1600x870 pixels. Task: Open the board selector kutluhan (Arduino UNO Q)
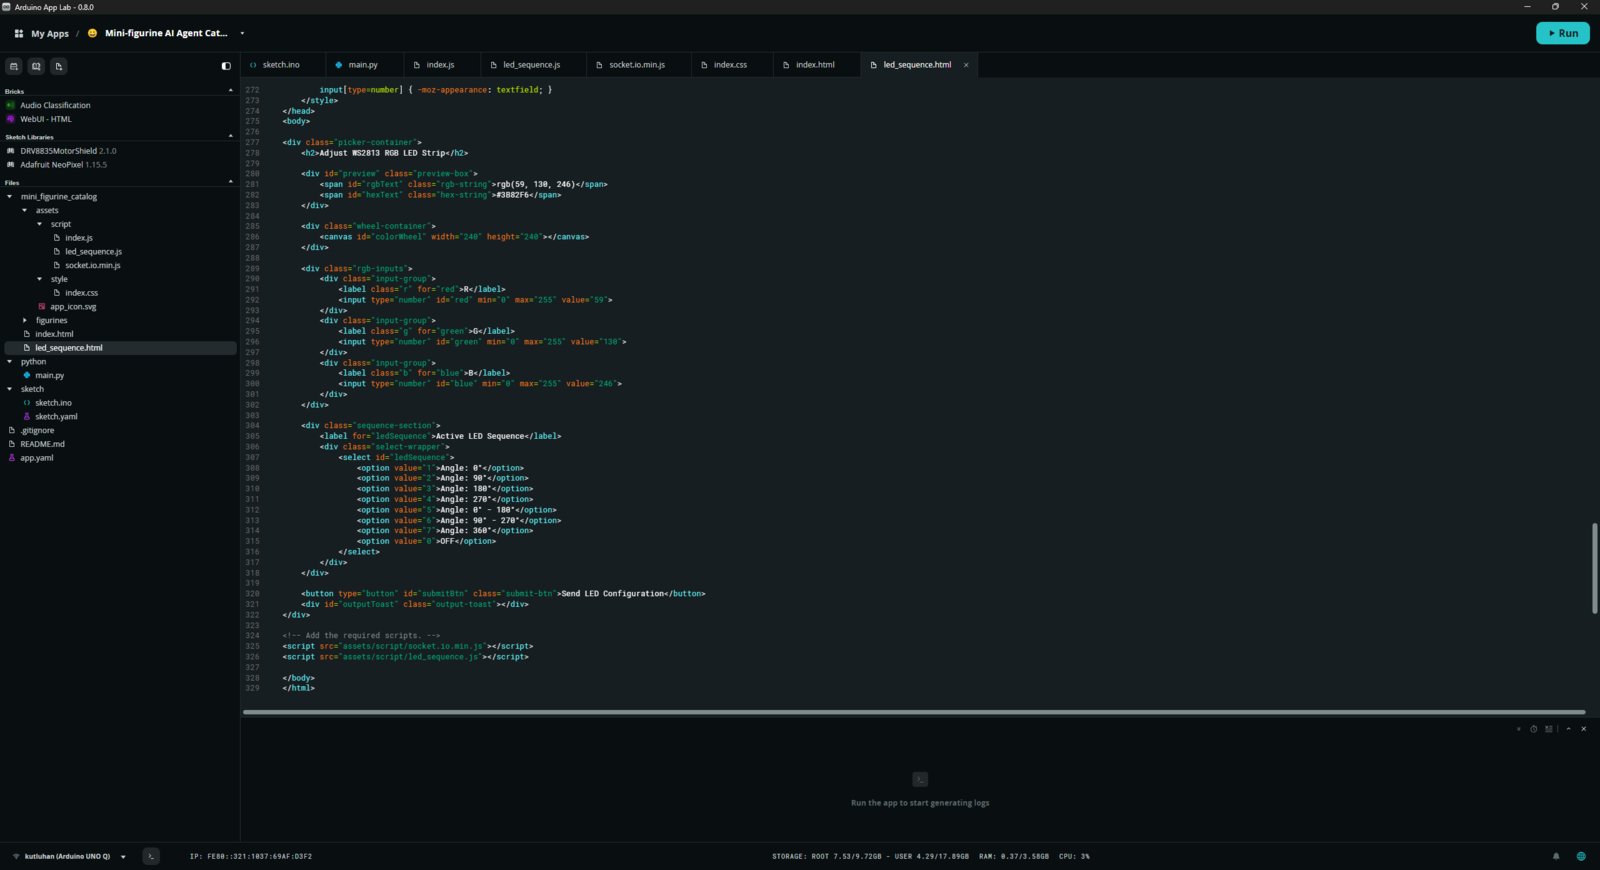69,856
